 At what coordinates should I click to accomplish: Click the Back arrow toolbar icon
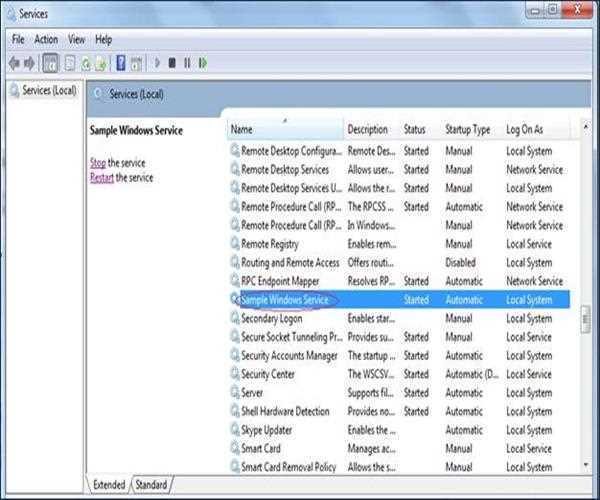pos(14,63)
